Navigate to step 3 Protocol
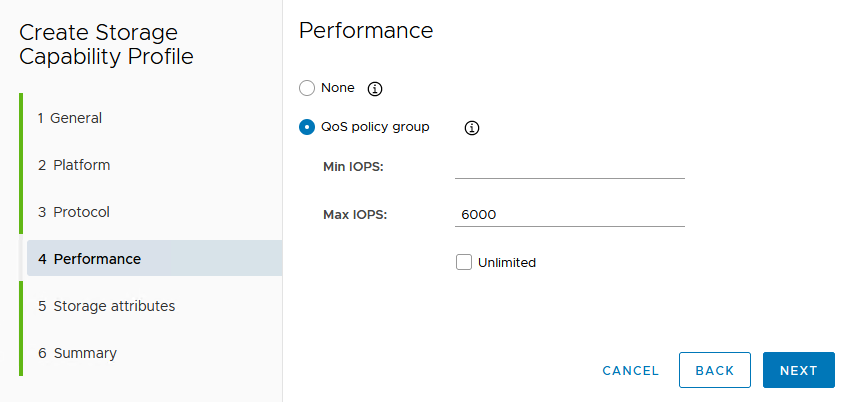The width and height of the screenshot is (850, 402). [74, 212]
